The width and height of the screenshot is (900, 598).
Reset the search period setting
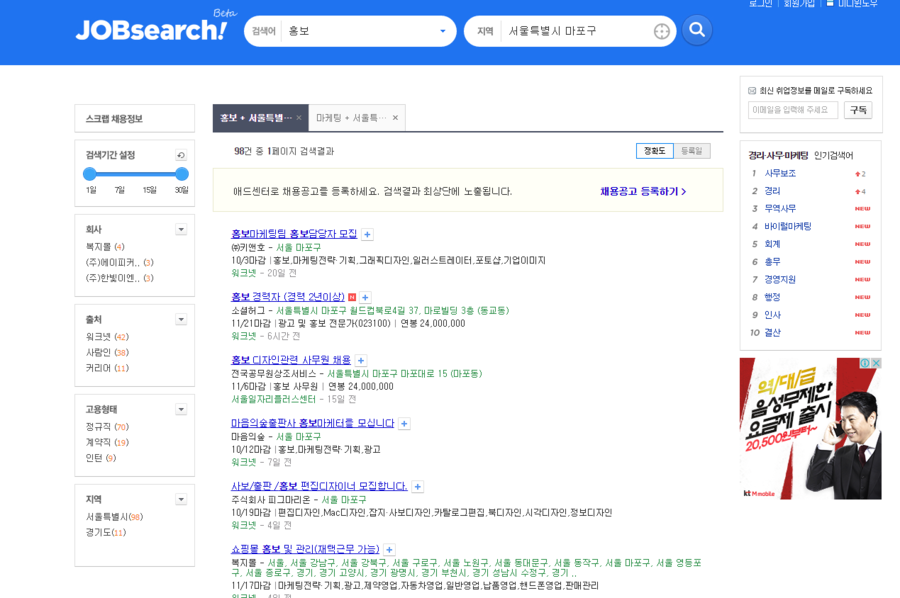tap(181, 155)
